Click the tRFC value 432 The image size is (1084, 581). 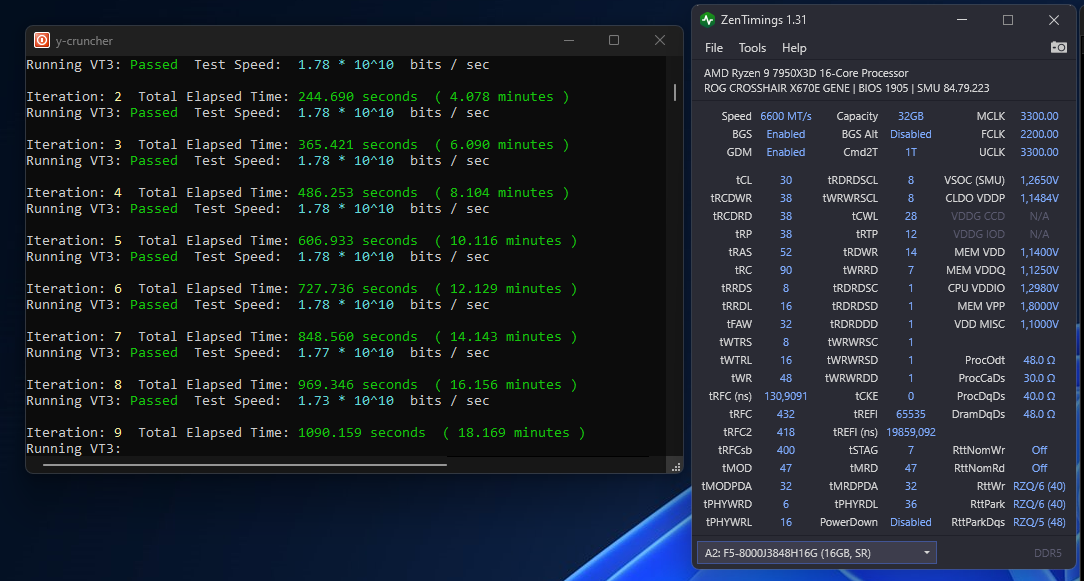click(x=786, y=414)
